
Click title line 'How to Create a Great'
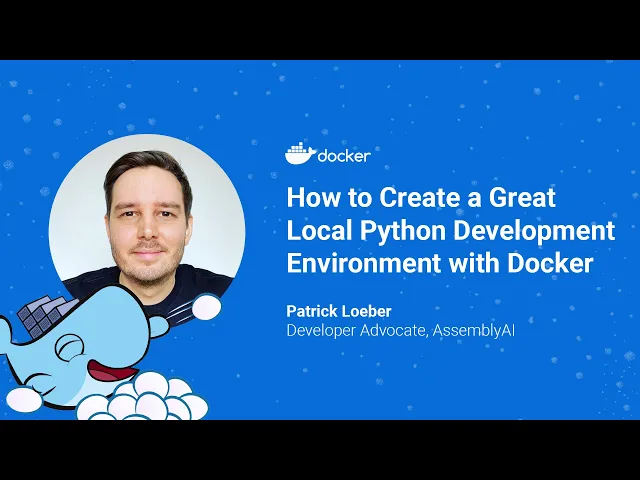tap(421, 197)
